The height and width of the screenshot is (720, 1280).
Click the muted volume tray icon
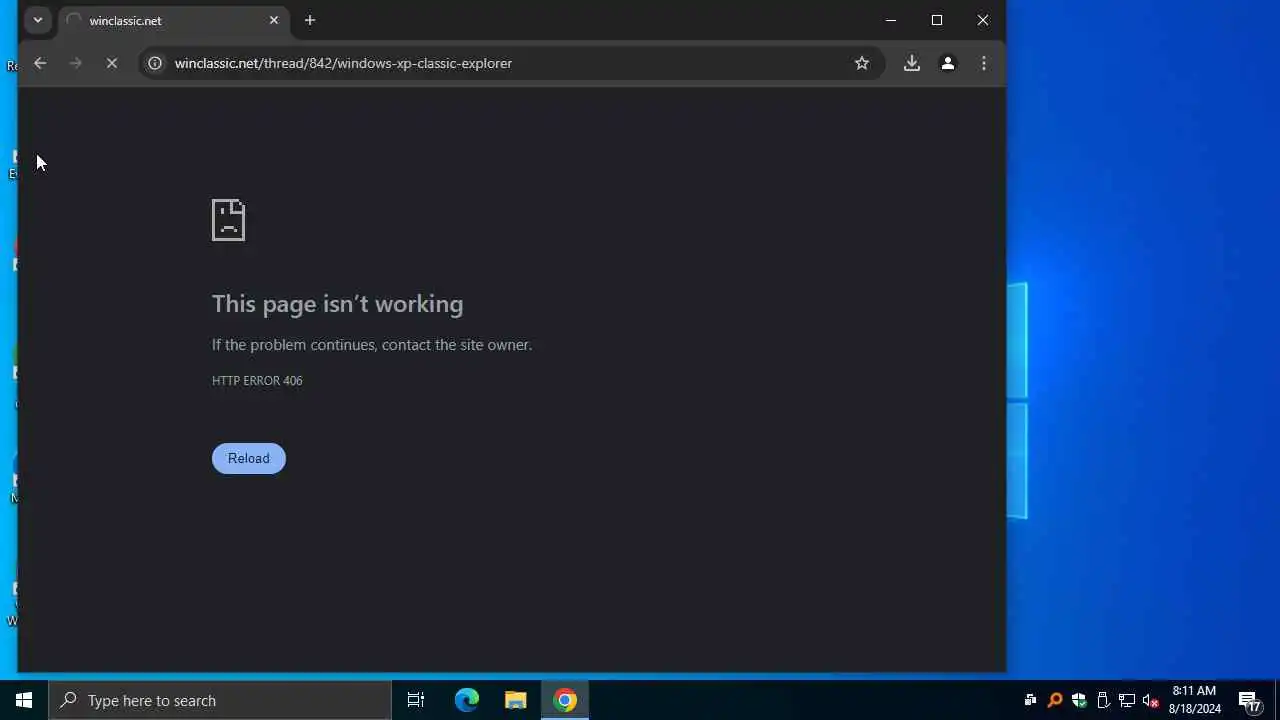[1151, 700]
